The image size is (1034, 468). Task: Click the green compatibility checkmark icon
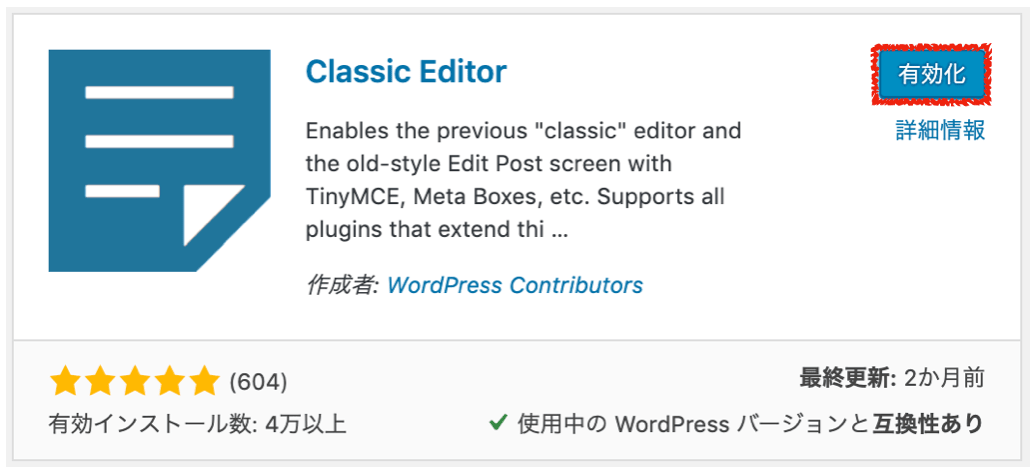tap(498, 423)
